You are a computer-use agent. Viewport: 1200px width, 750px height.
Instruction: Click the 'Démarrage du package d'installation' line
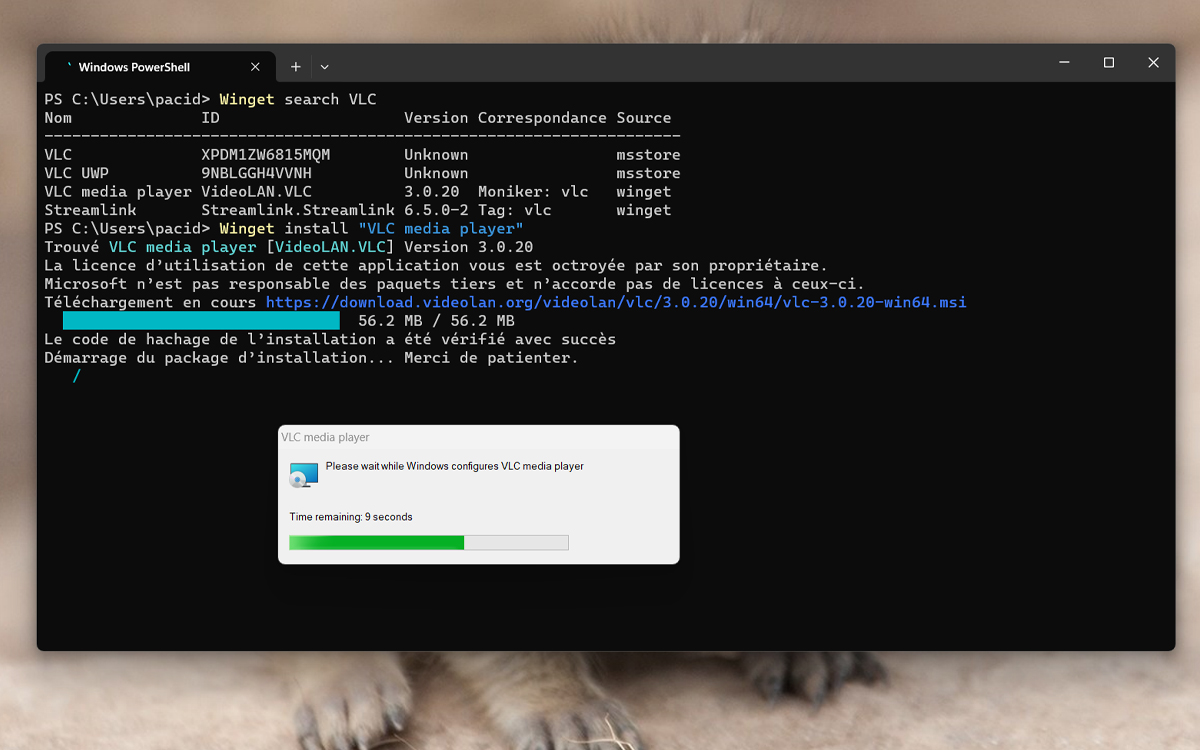click(x=311, y=358)
